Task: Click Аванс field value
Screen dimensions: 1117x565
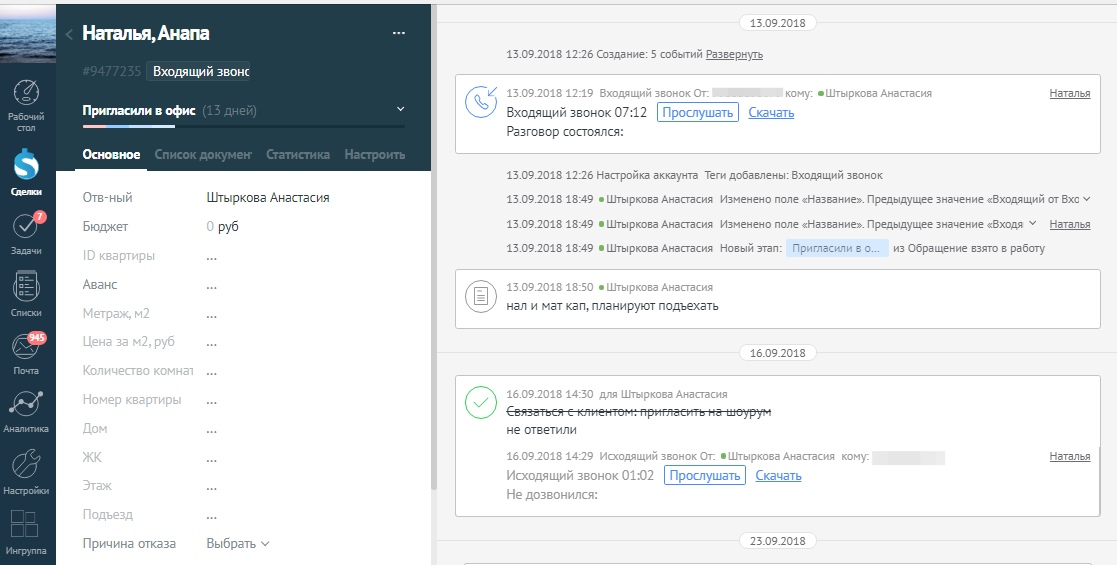Action: [212, 285]
